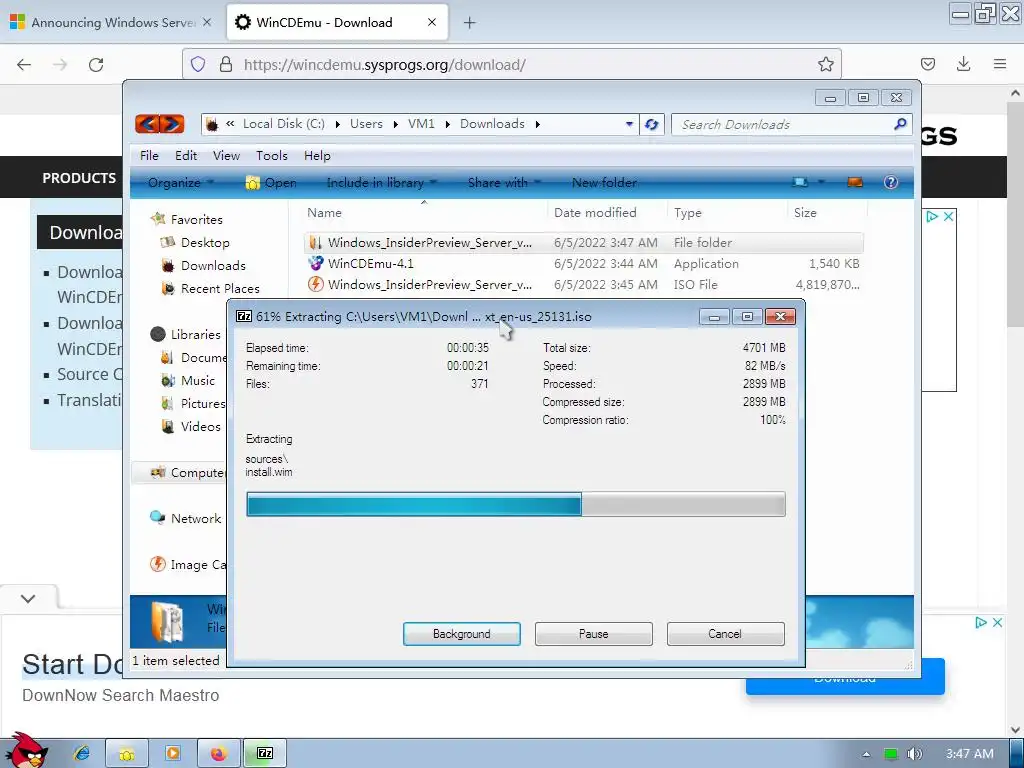This screenshot has height=768, width=1024.
Task: Toggle the preview pane icon in Explorer toolbar
Action: point(855,182)
